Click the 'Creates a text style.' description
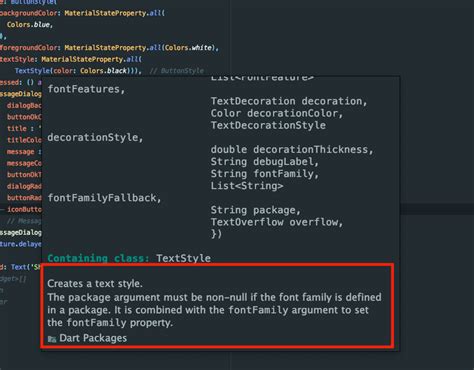474x370 pixels. click(x=95, y=284)
